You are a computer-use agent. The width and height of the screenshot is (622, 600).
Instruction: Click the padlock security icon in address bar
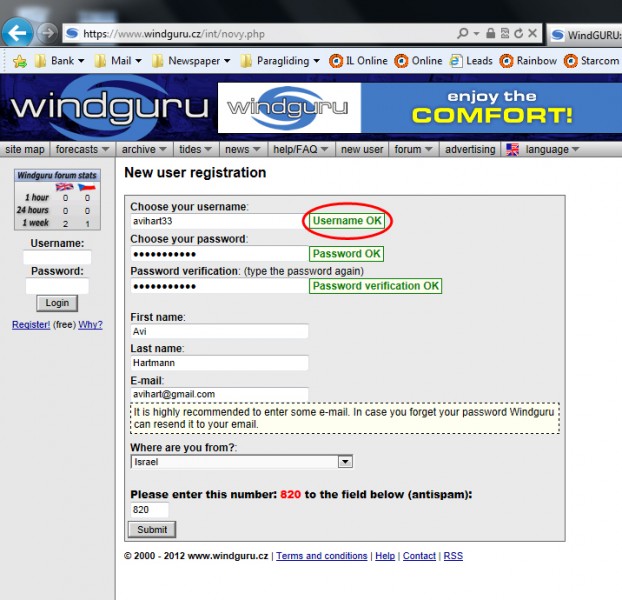point(490,33)
